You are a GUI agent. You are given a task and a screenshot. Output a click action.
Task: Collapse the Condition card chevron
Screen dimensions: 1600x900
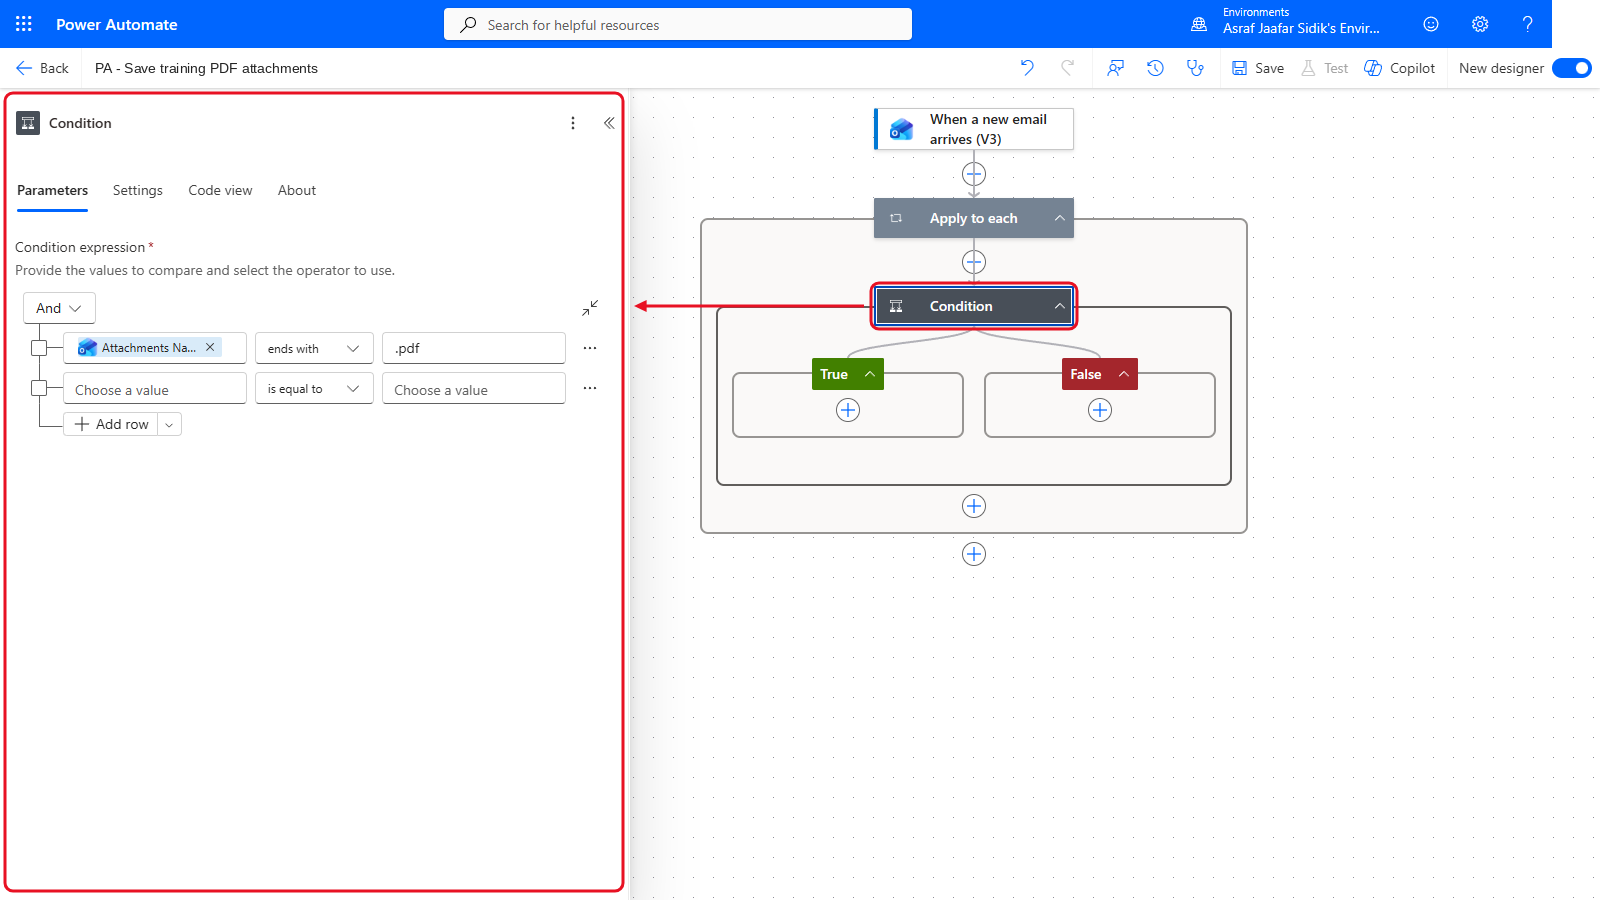[x=1059, y=306]
